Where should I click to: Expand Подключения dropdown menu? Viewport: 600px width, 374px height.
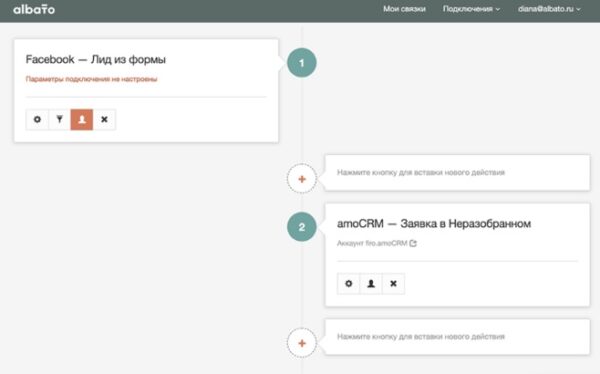[471, 9]
